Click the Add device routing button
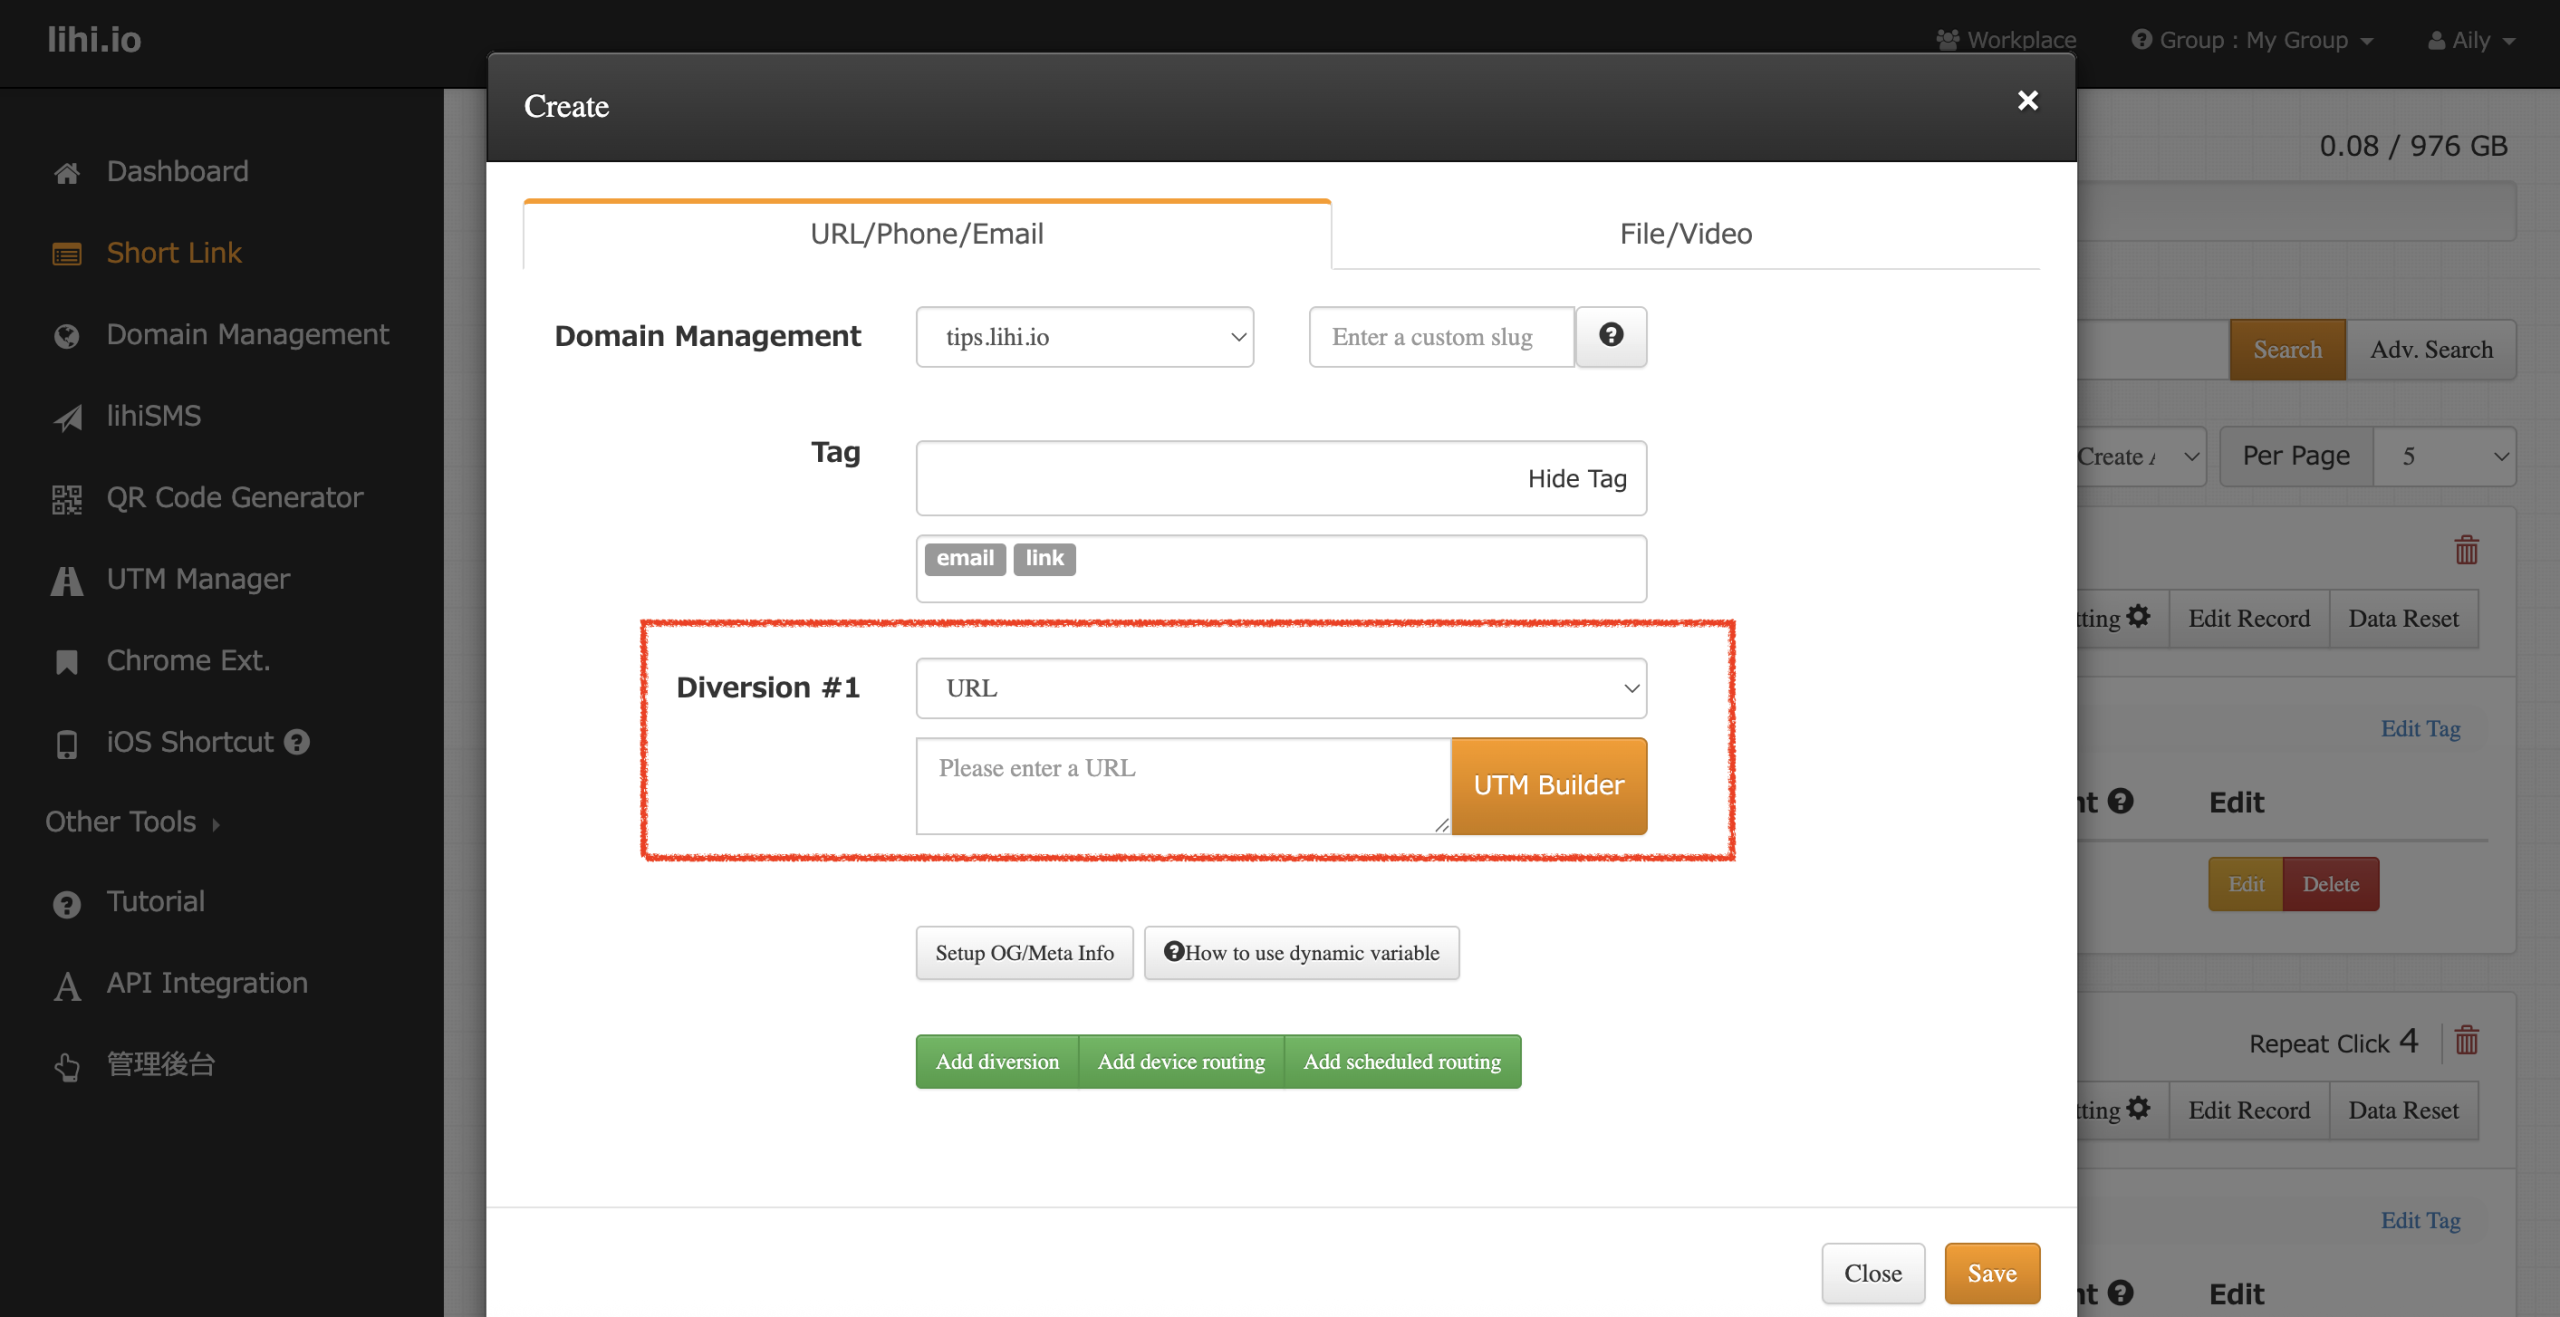This screenshot has width=2560, height=1317. pyautogui.click(x=1180, y=1062)
